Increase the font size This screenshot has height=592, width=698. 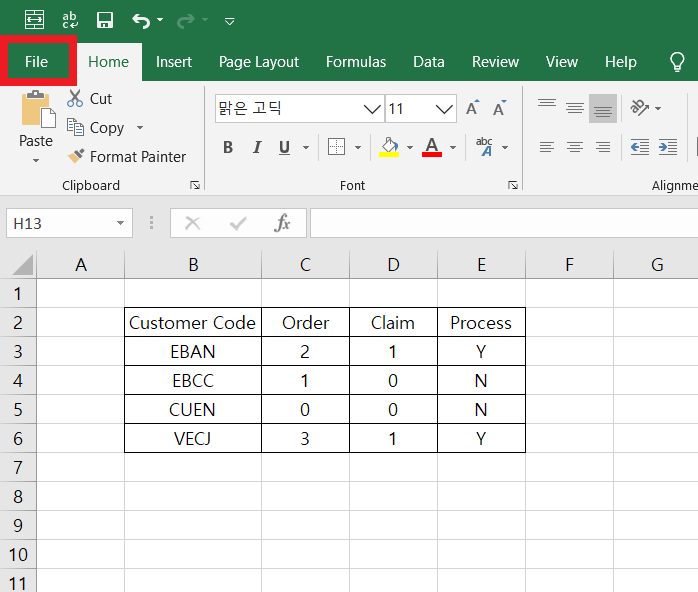click(x=473, y=108)
